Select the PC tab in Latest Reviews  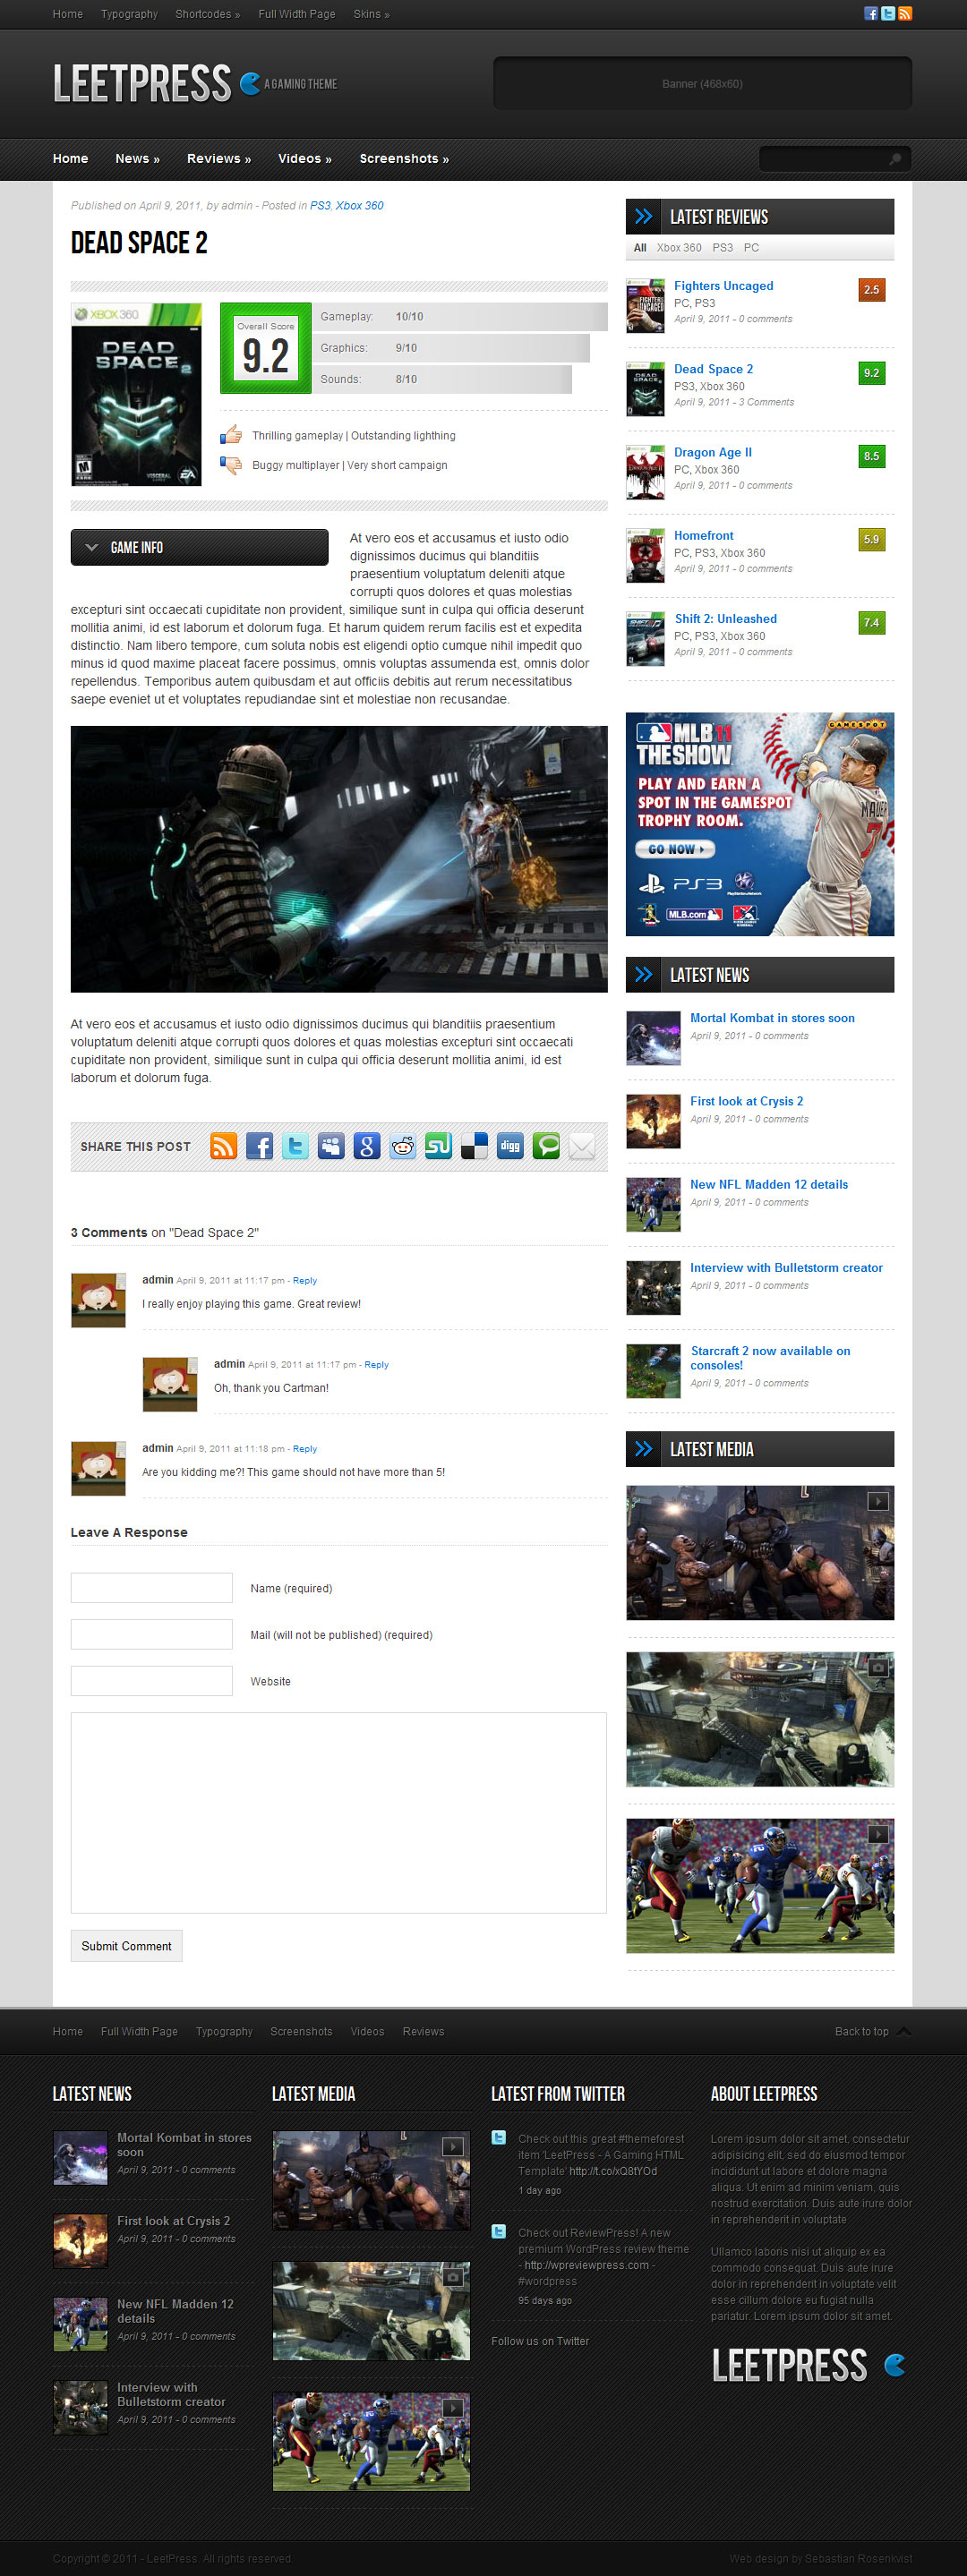751,248
